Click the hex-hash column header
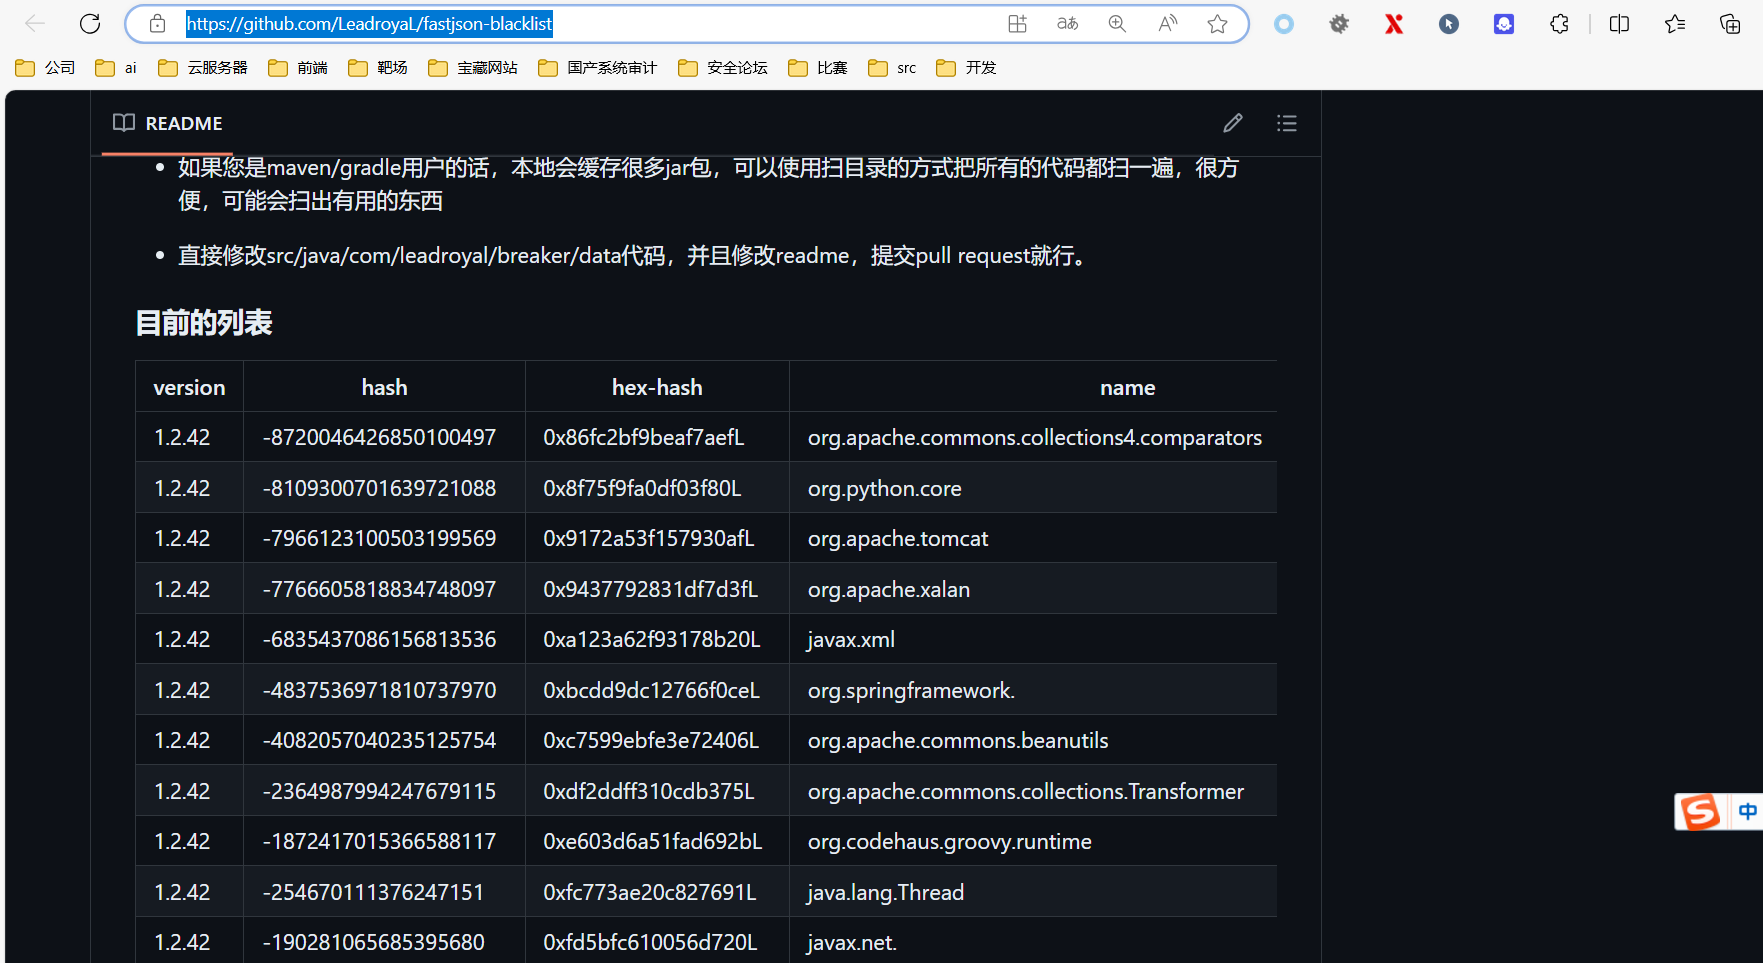The image size is (1763, 963). pos(658,387)
